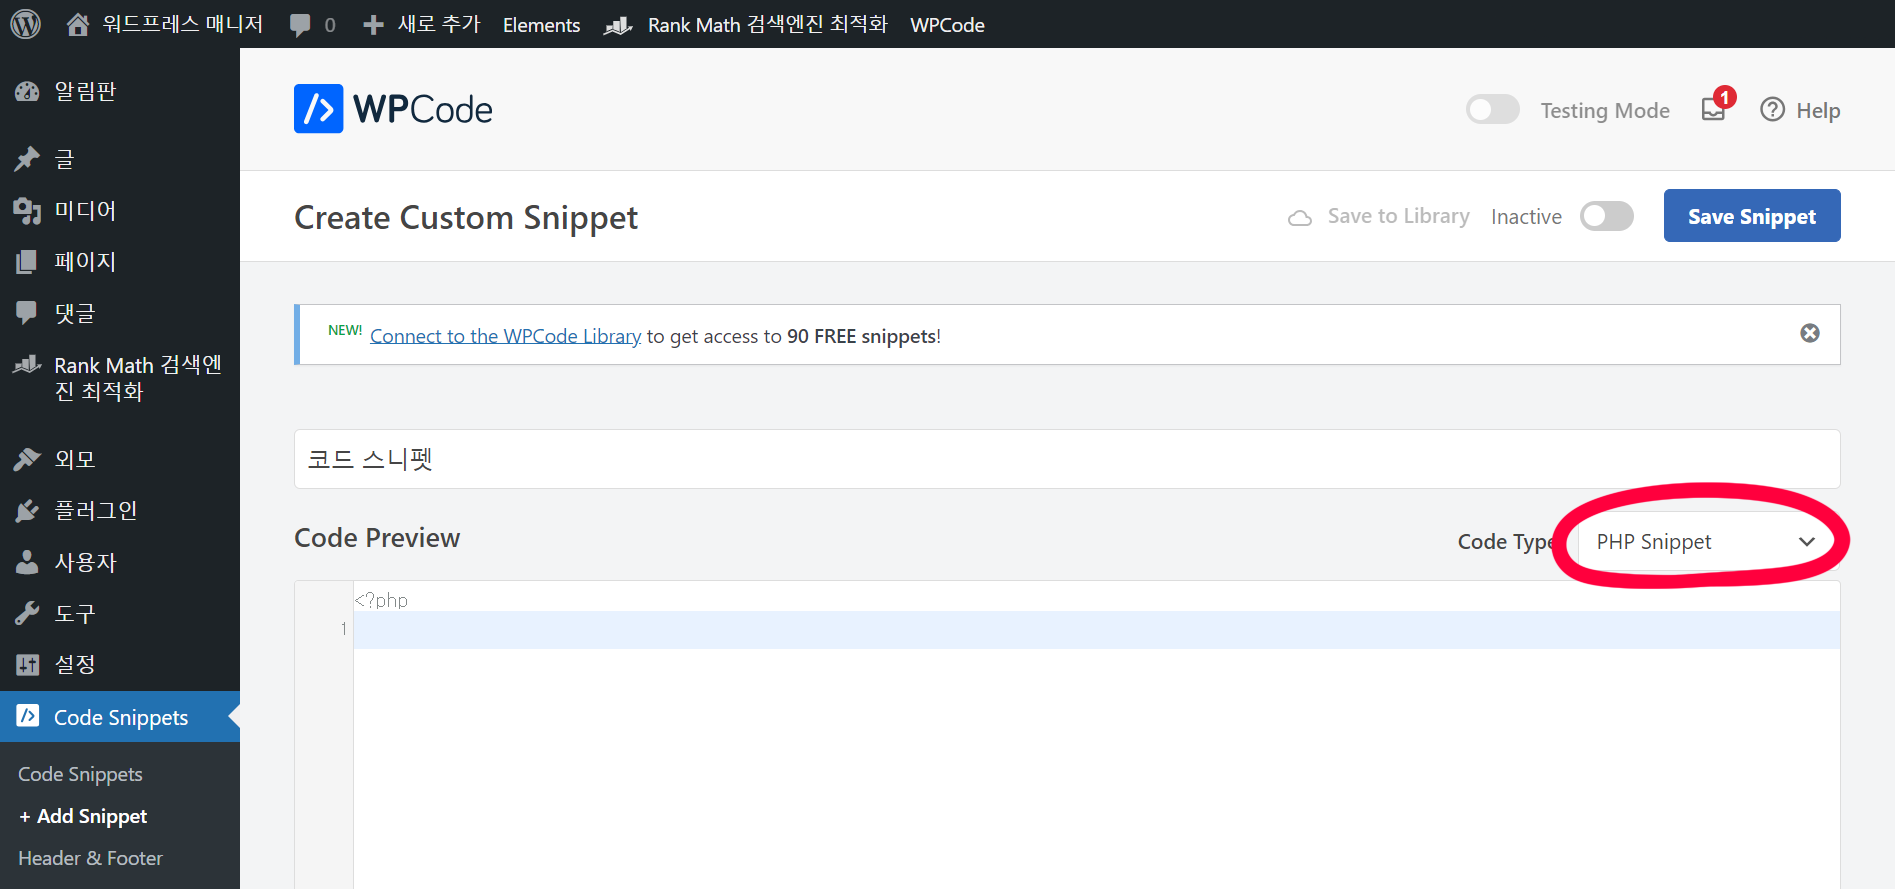
Task: Click the snippet title field 코드 스니펫
Action: [x=1067, y=459]
